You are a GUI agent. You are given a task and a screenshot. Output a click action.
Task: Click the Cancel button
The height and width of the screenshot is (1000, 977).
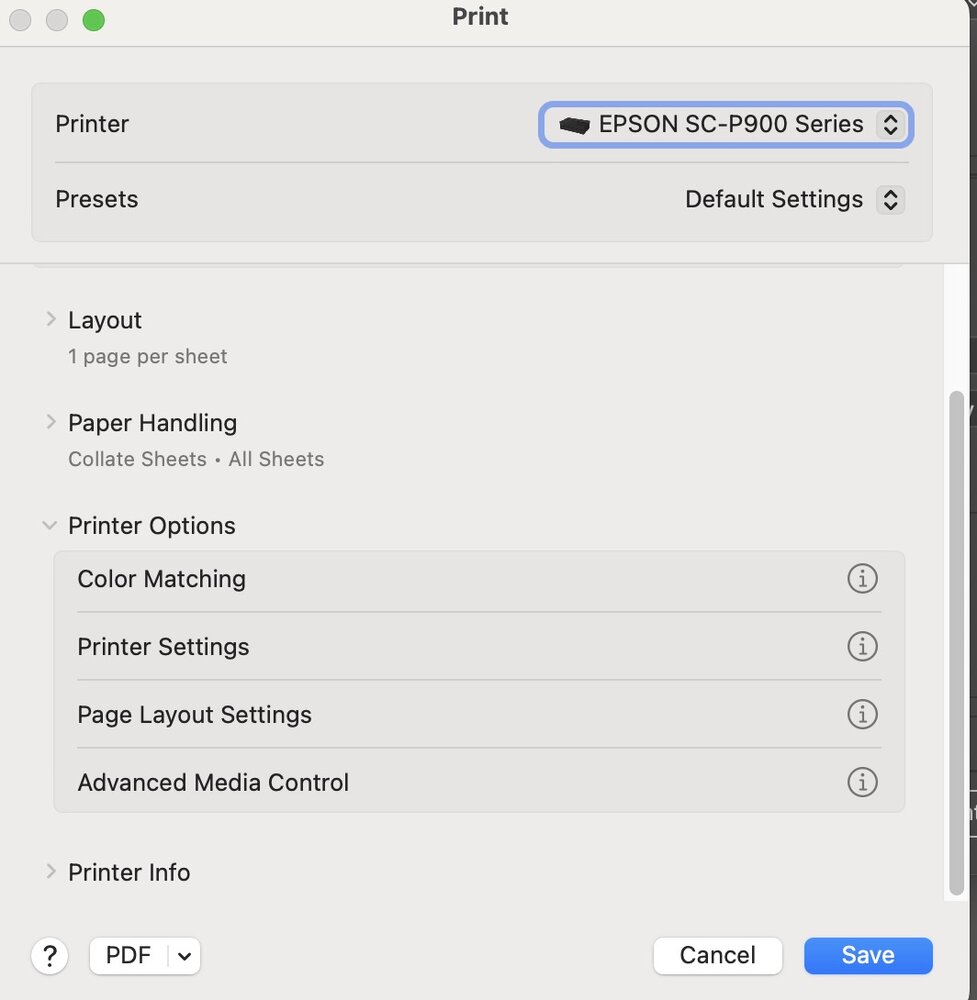(x=717, y=956)
